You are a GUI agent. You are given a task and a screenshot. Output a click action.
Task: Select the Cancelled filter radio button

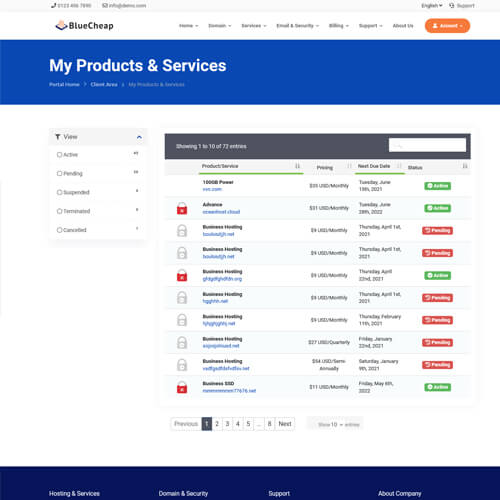[x=59, y=230]
